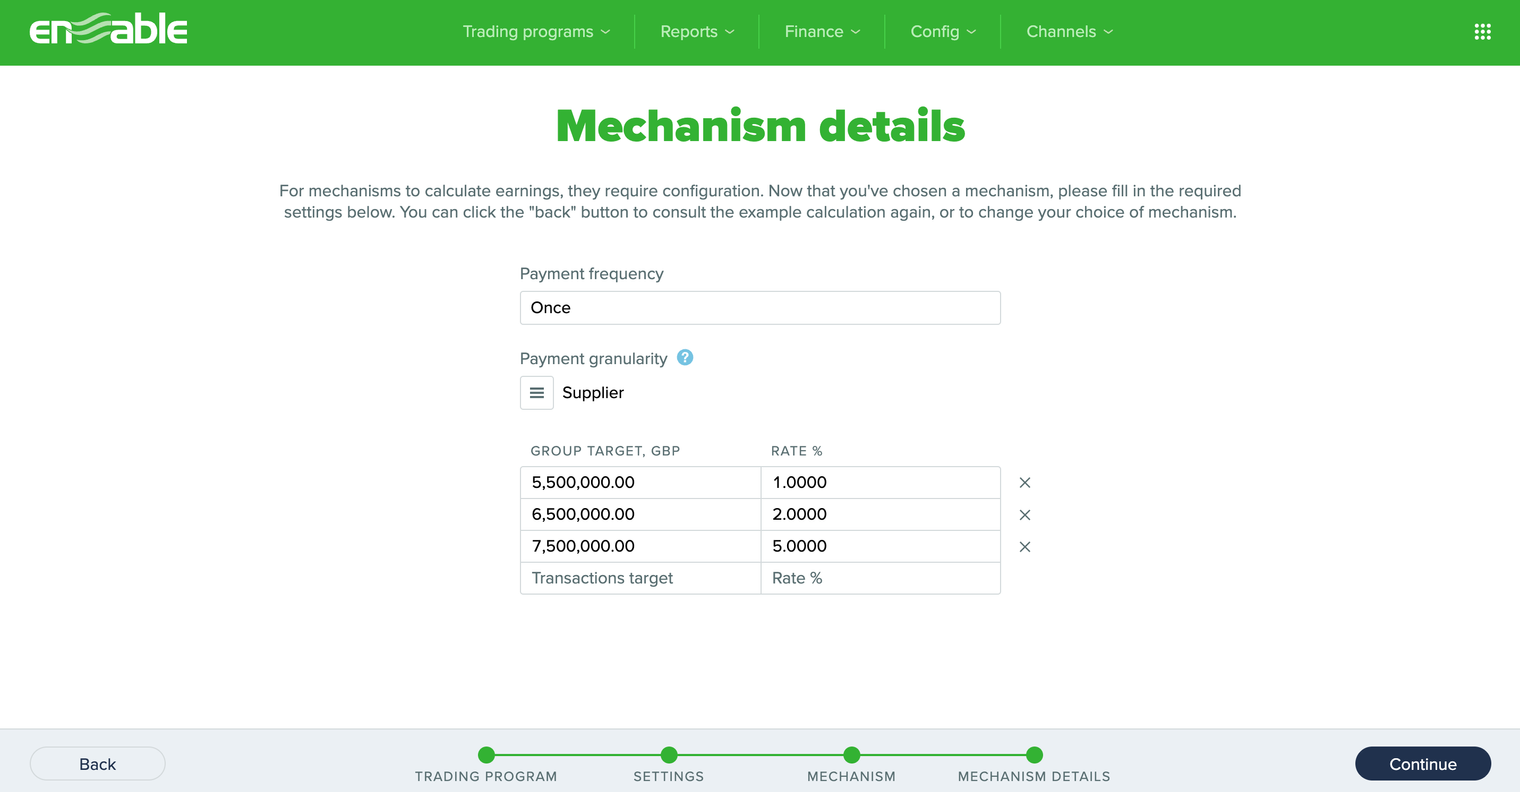Click the RATE % column header
The height and width of the screenshot is (792, 1520).
(x=797, y=451)
